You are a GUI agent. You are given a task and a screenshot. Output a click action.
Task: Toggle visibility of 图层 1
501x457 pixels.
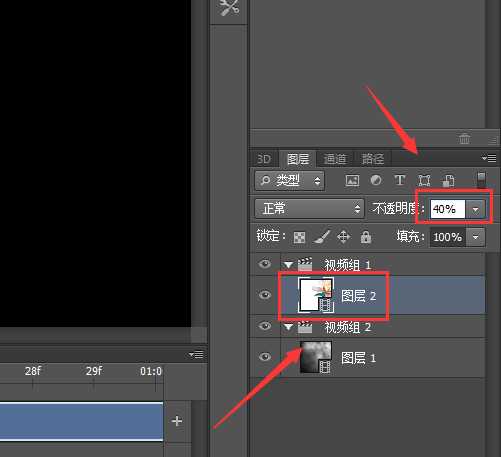[265, 357]
